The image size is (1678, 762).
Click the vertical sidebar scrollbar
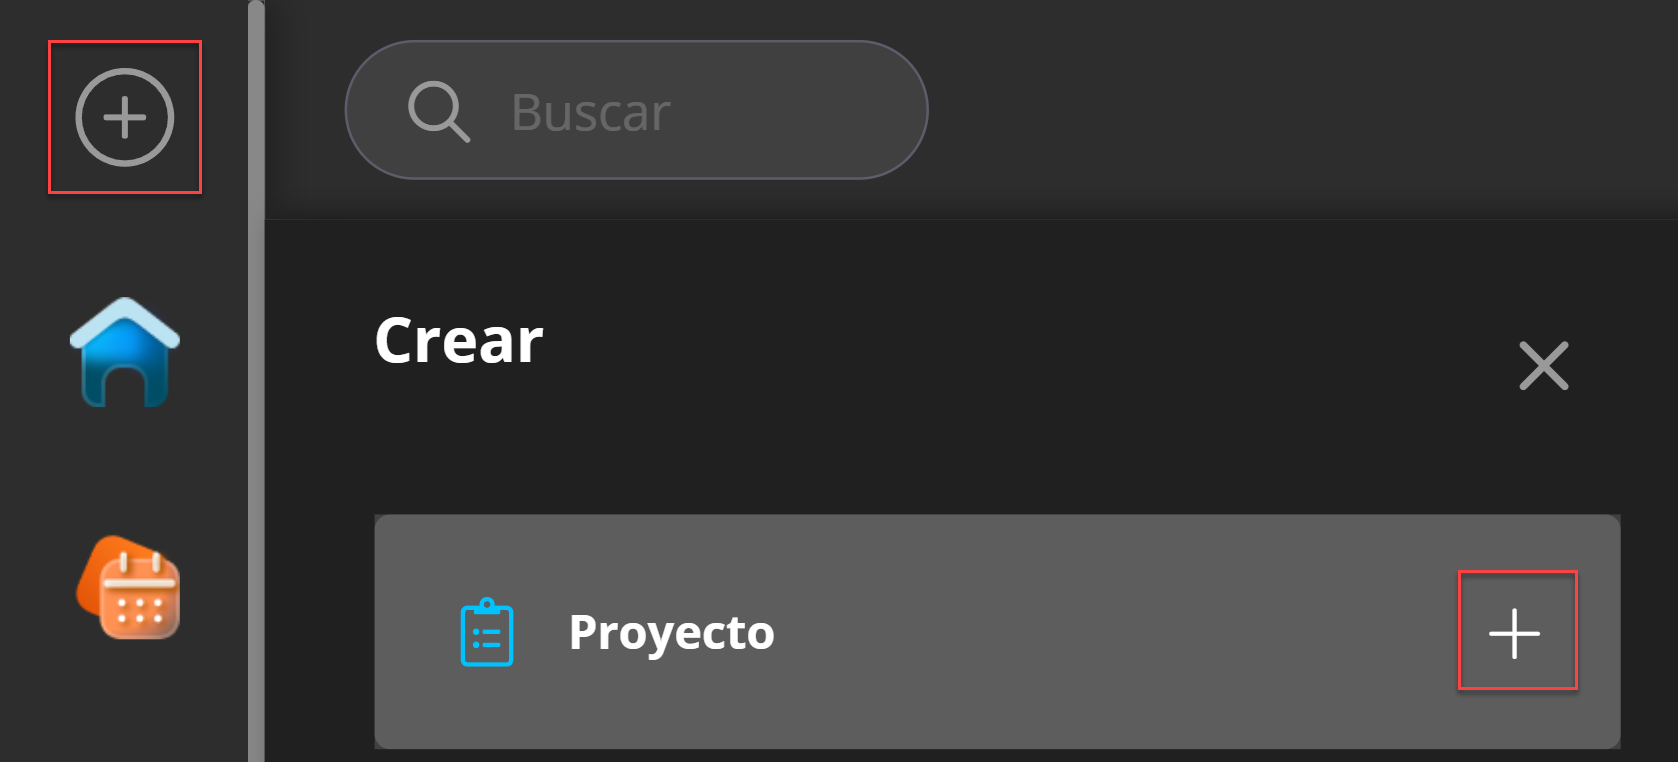pos(256,400)
